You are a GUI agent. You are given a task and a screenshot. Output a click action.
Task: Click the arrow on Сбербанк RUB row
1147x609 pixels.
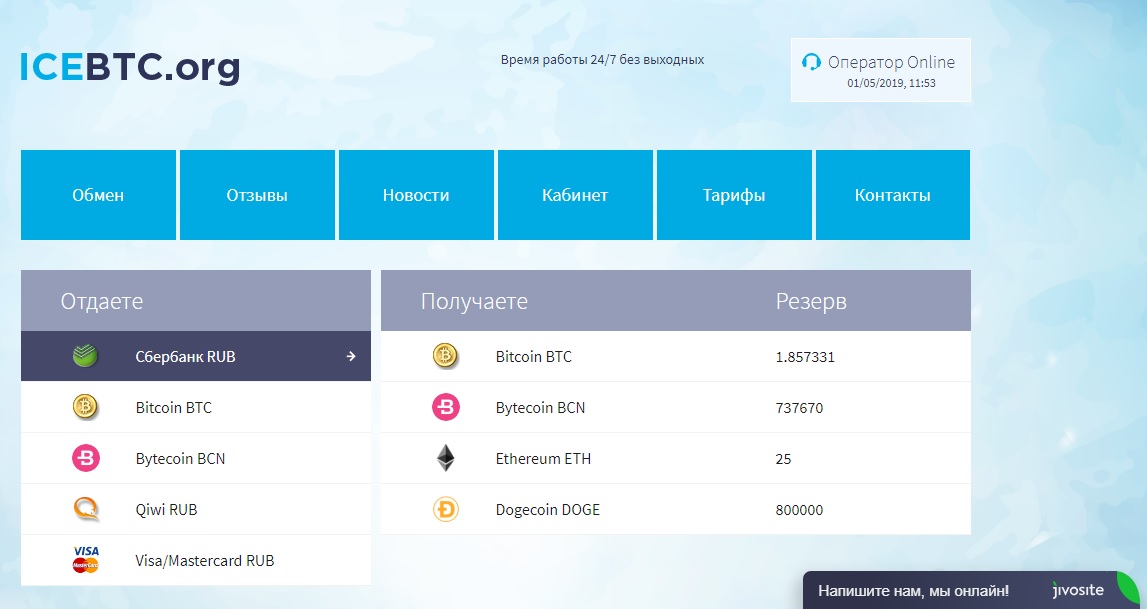point(351,356)
